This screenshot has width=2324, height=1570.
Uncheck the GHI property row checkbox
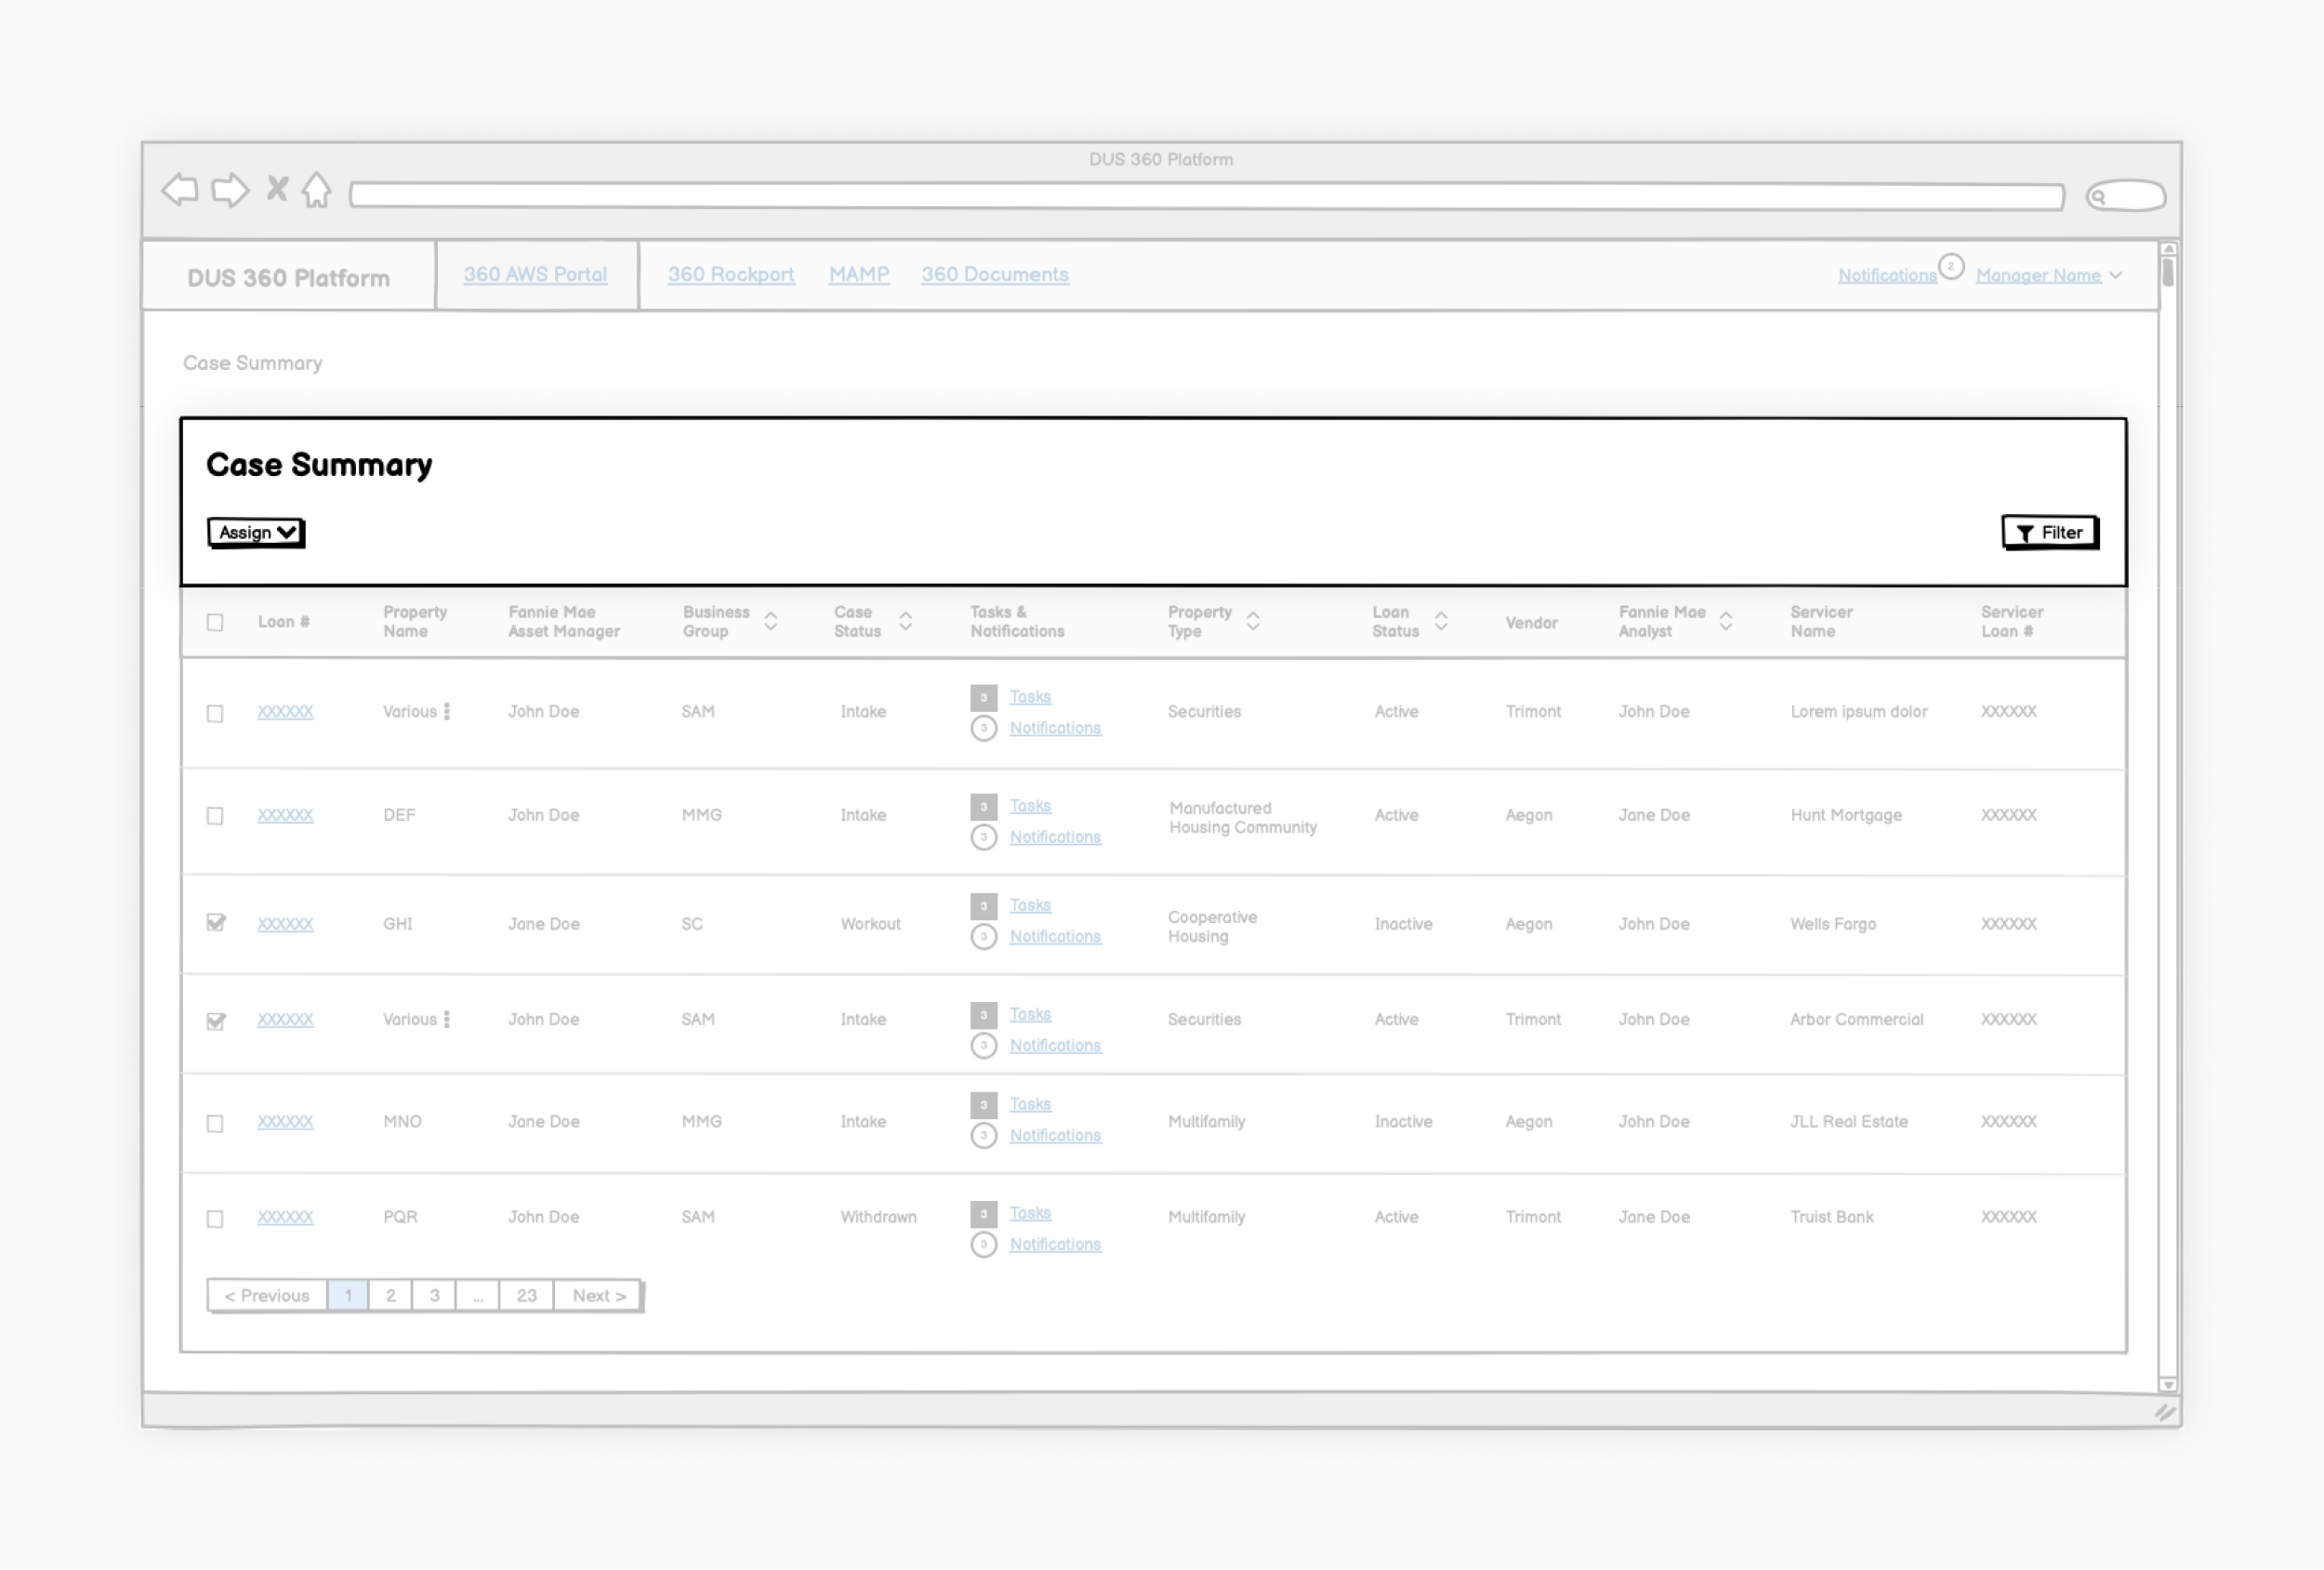pos(215,923)
